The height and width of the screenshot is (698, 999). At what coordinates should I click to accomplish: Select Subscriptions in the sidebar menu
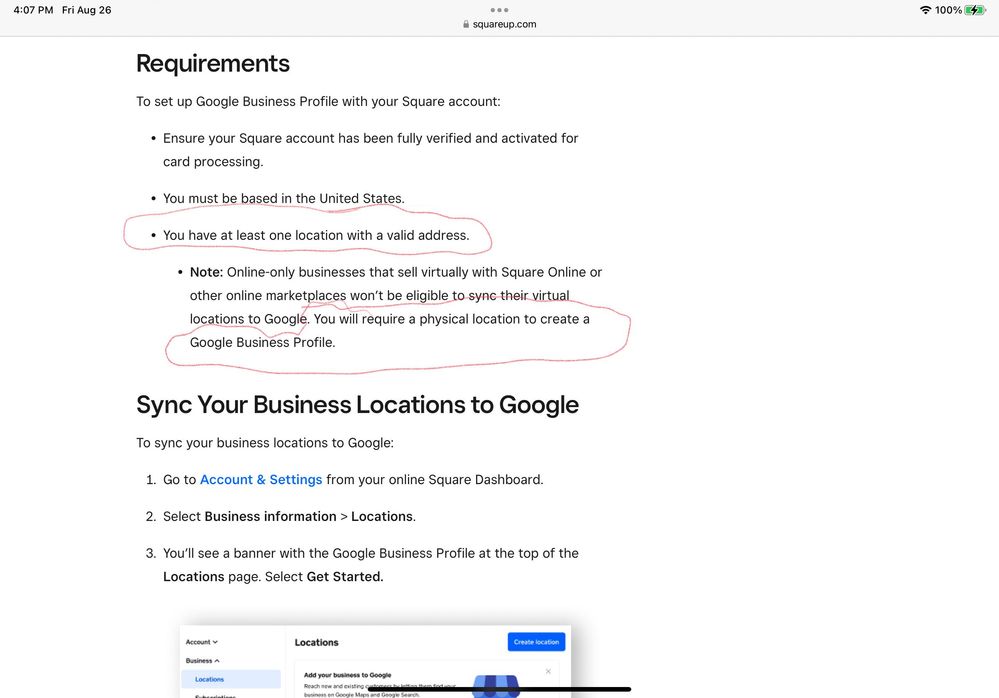point(215,695)
